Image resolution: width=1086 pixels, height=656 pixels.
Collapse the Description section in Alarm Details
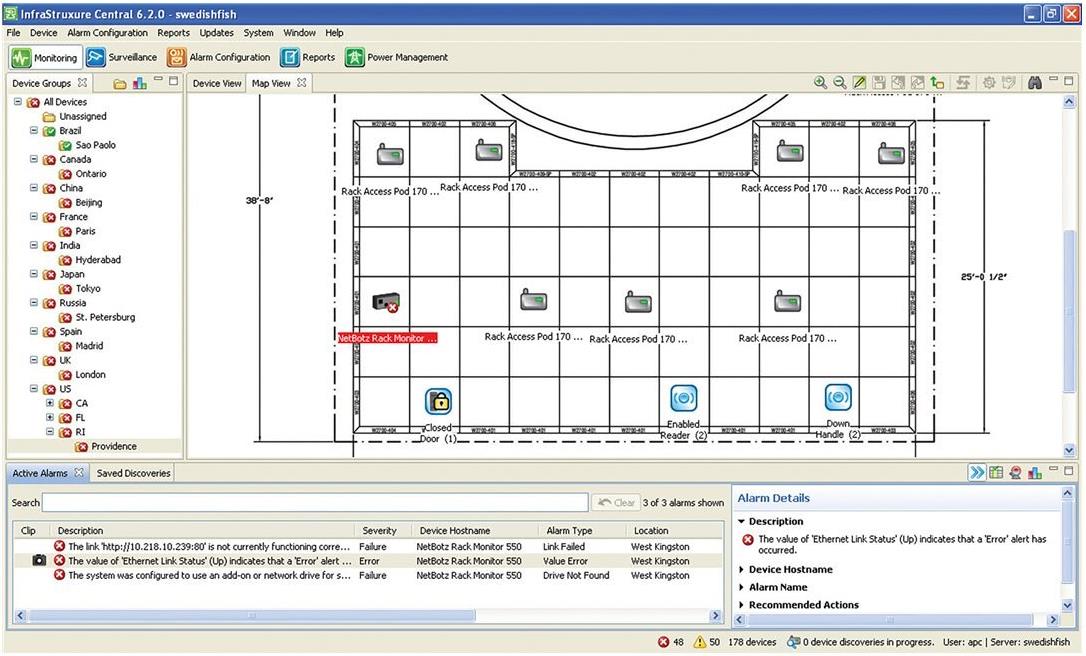[741, 521]
